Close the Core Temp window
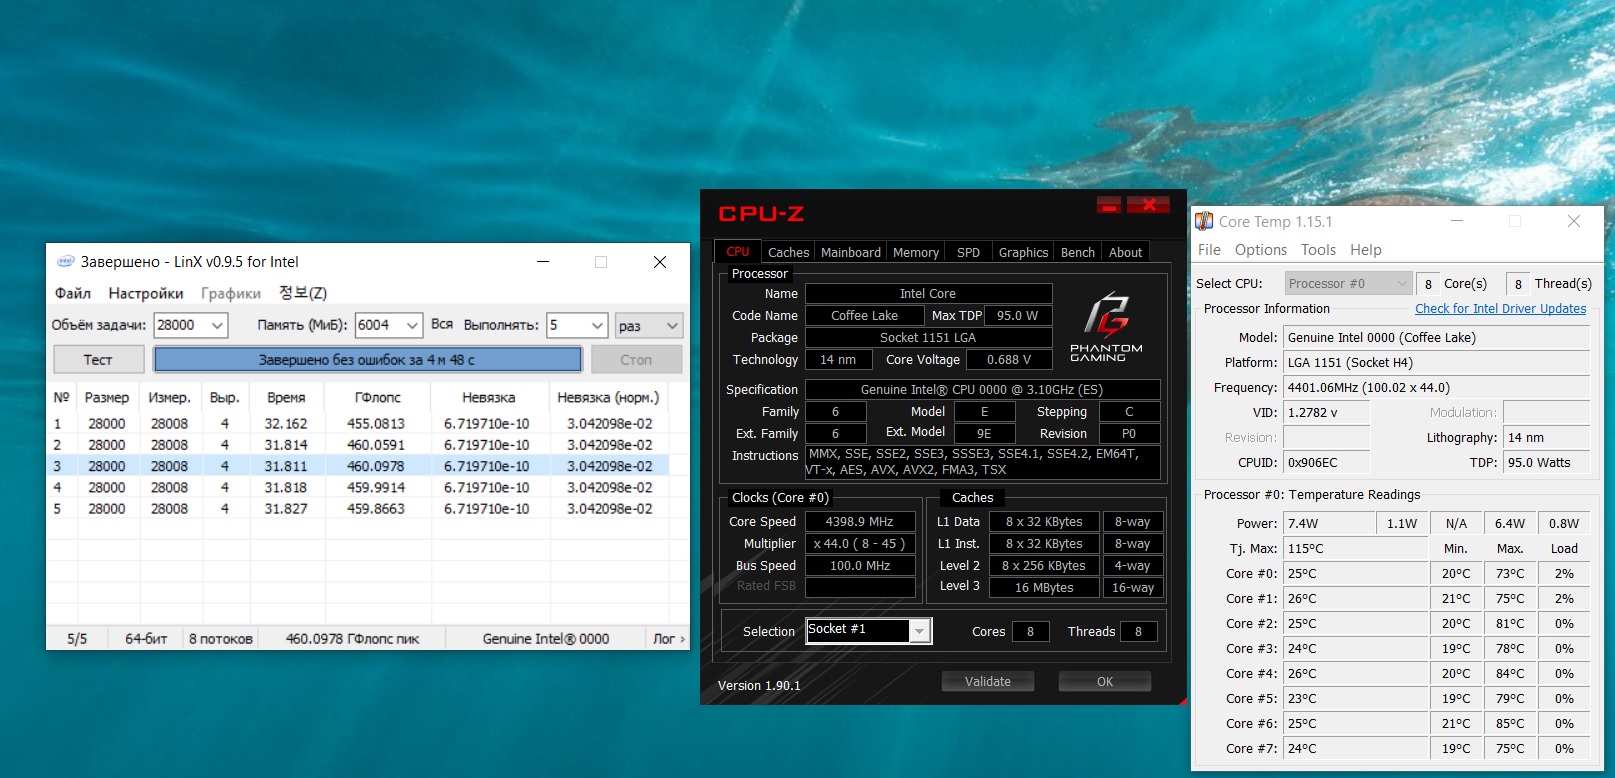Viewport: 1615px width, 778px height. (x=1574, y=221)
